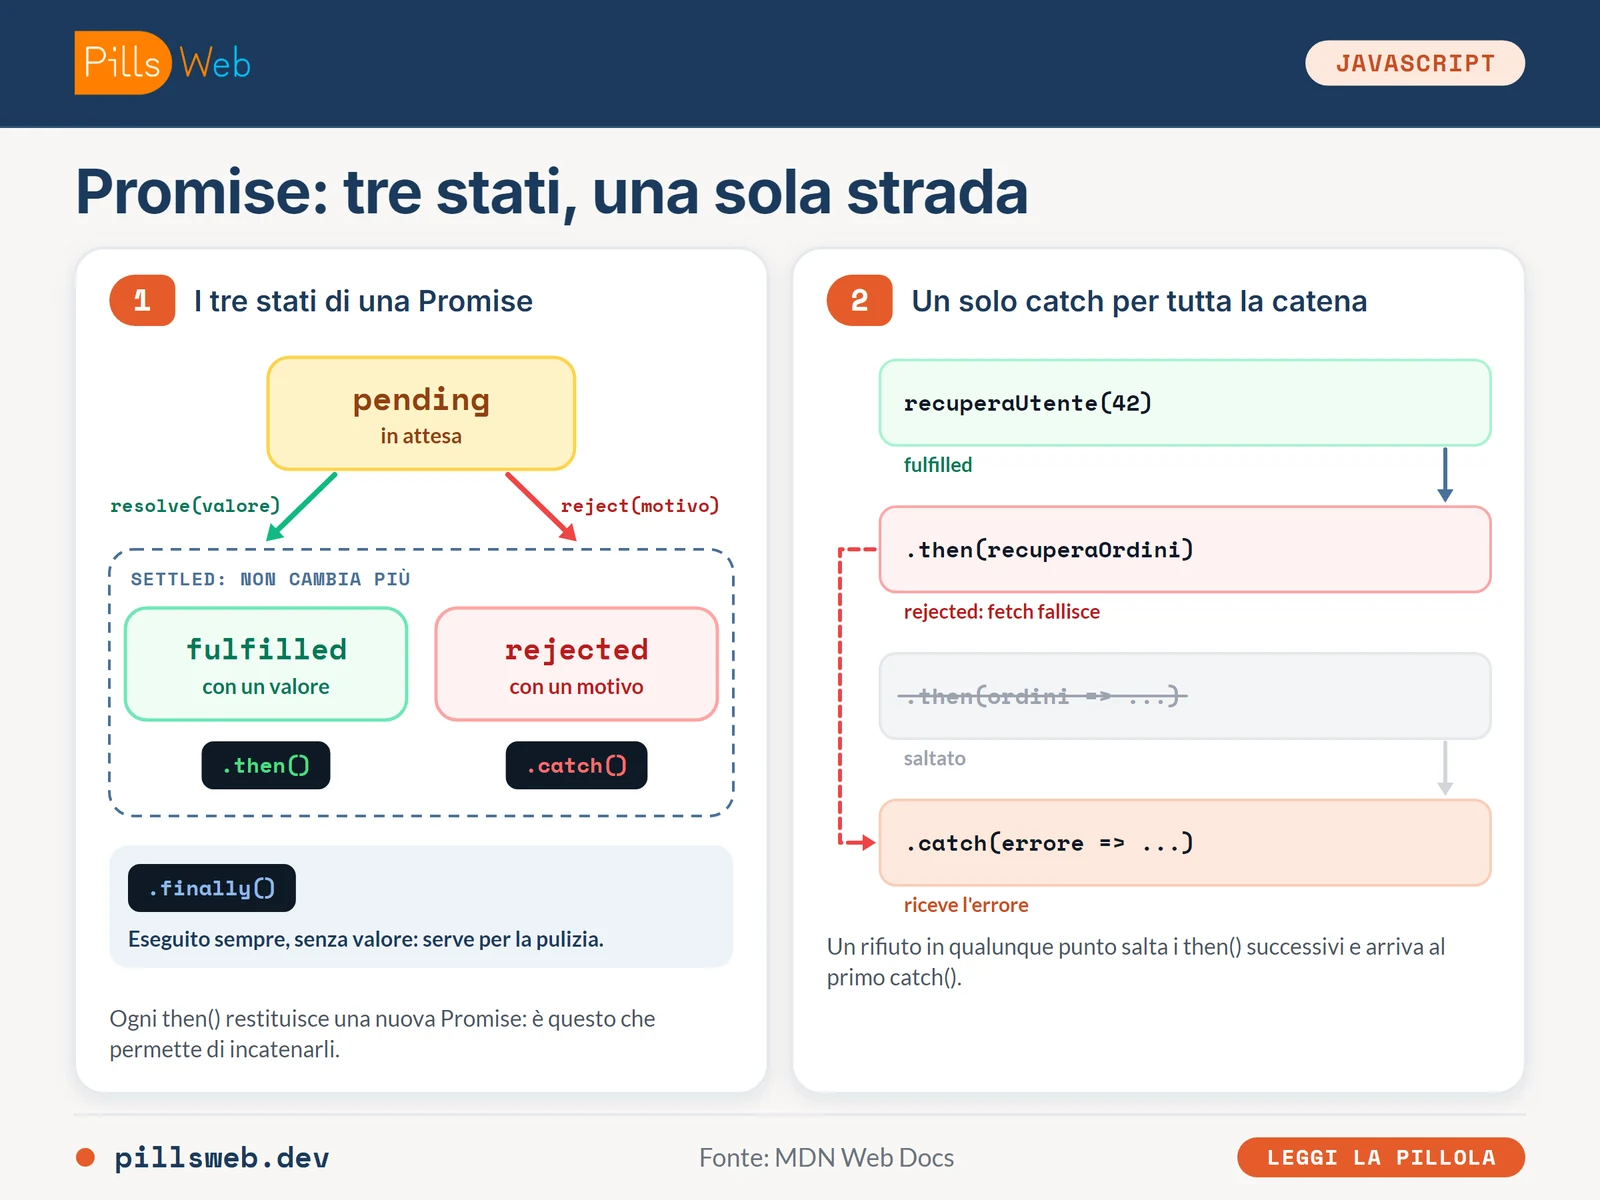Screen dimensions: 1600x1200
Task: Click the dark '.then()' code chip
Action: [x=266, y=765]
